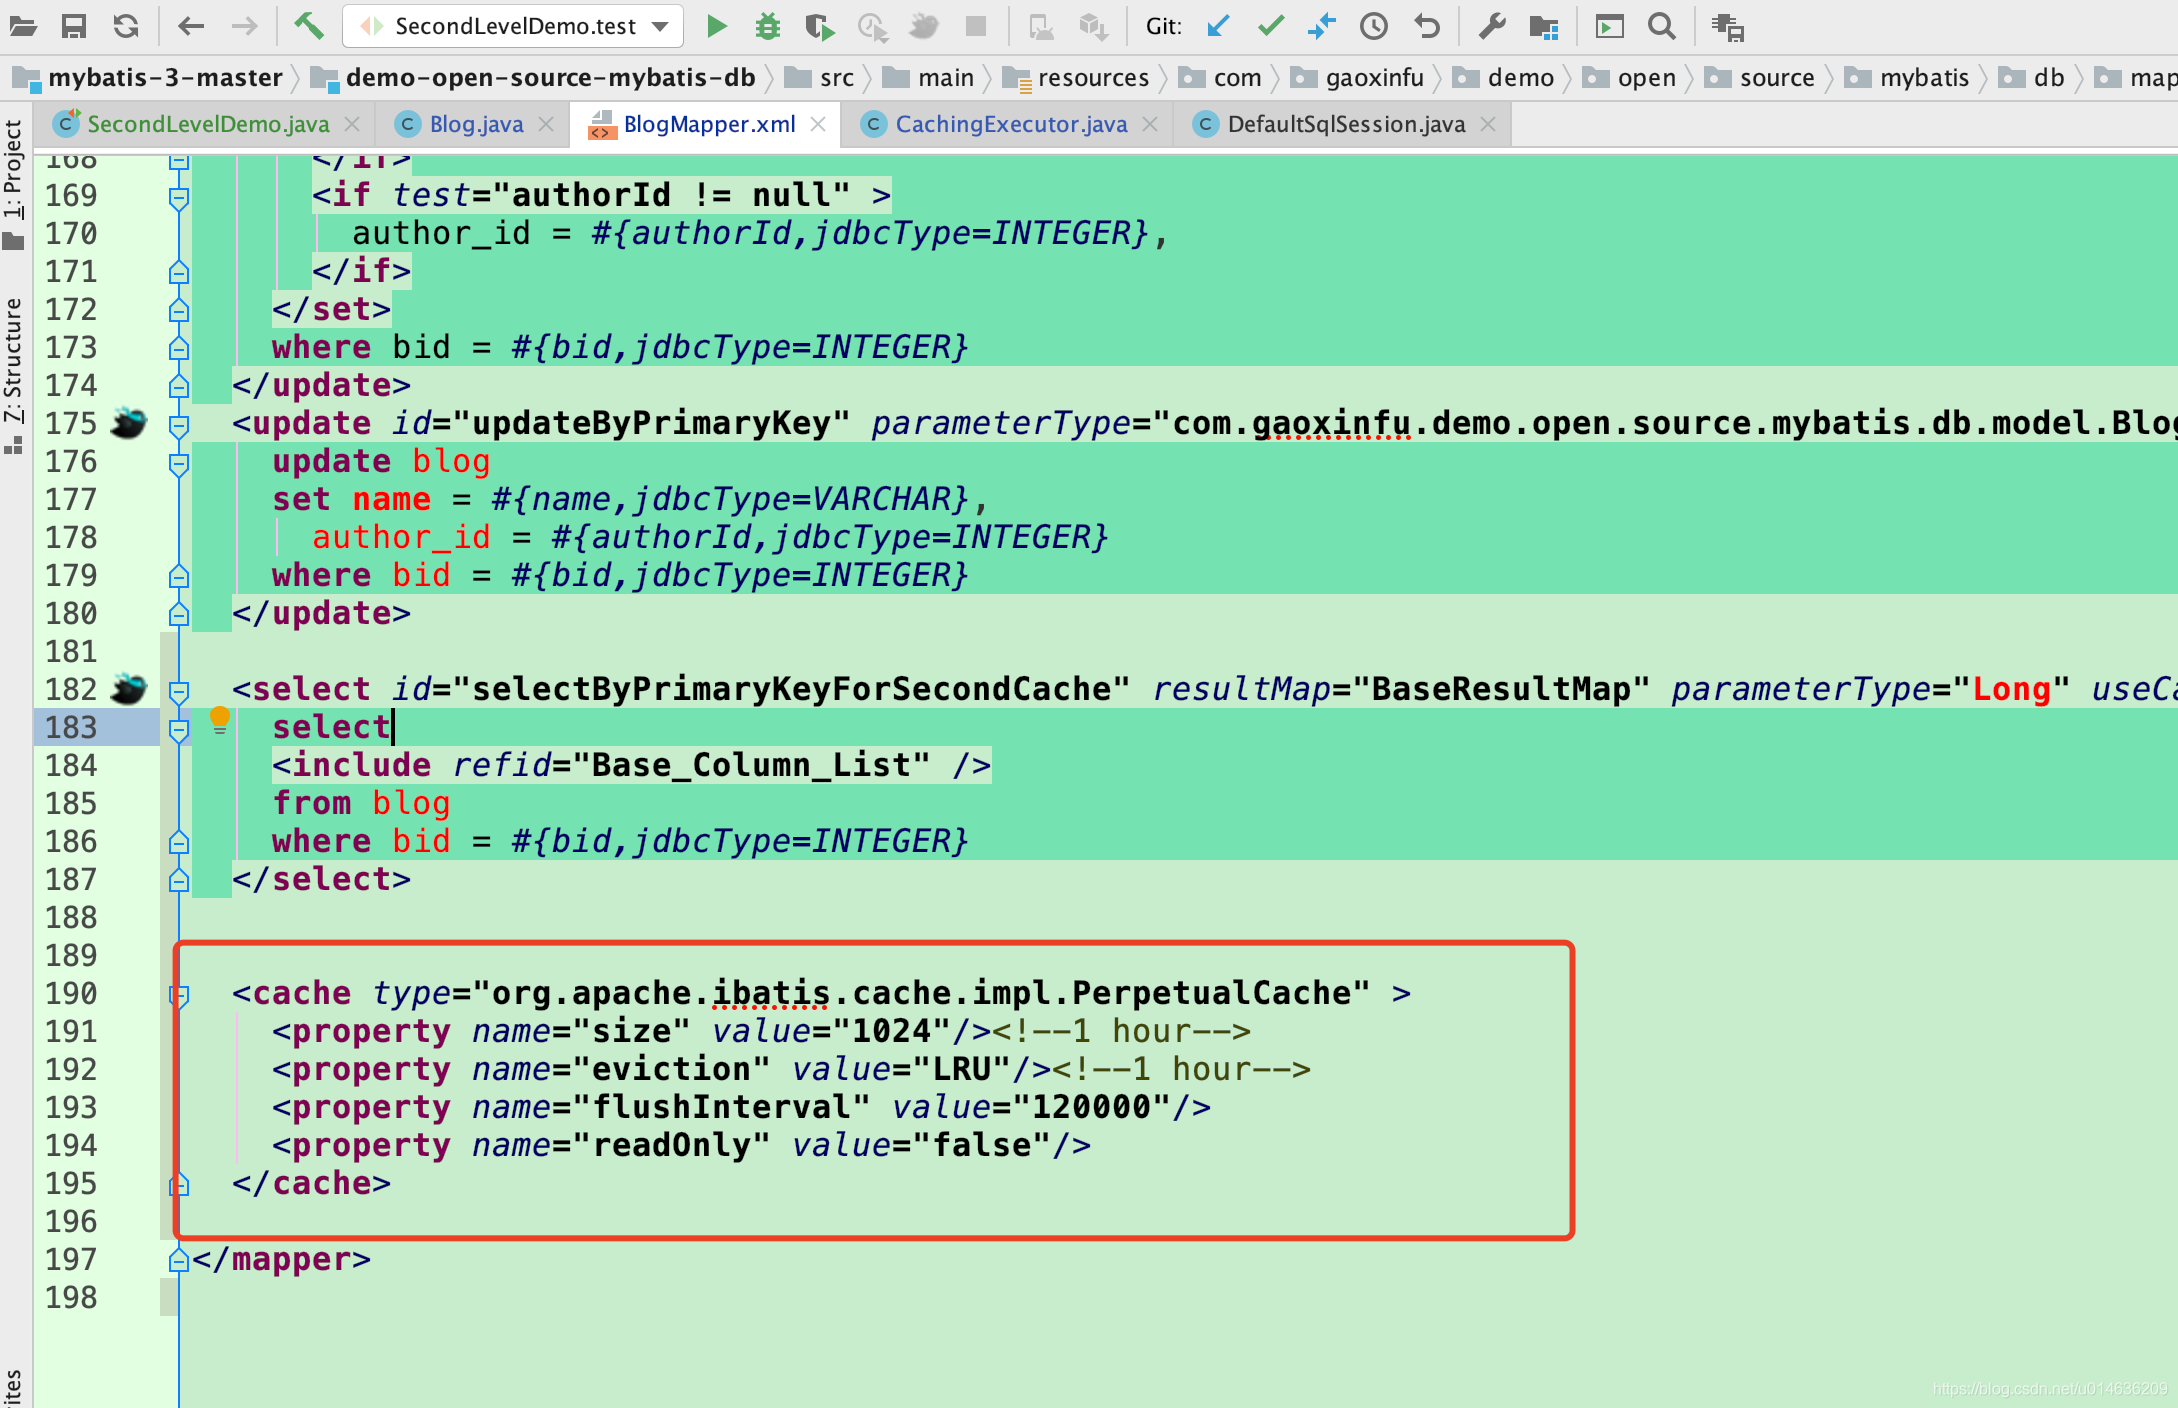Git compare with branch arrows icon
This screenshot has width=2178, height=1408.
point(1322,27)
